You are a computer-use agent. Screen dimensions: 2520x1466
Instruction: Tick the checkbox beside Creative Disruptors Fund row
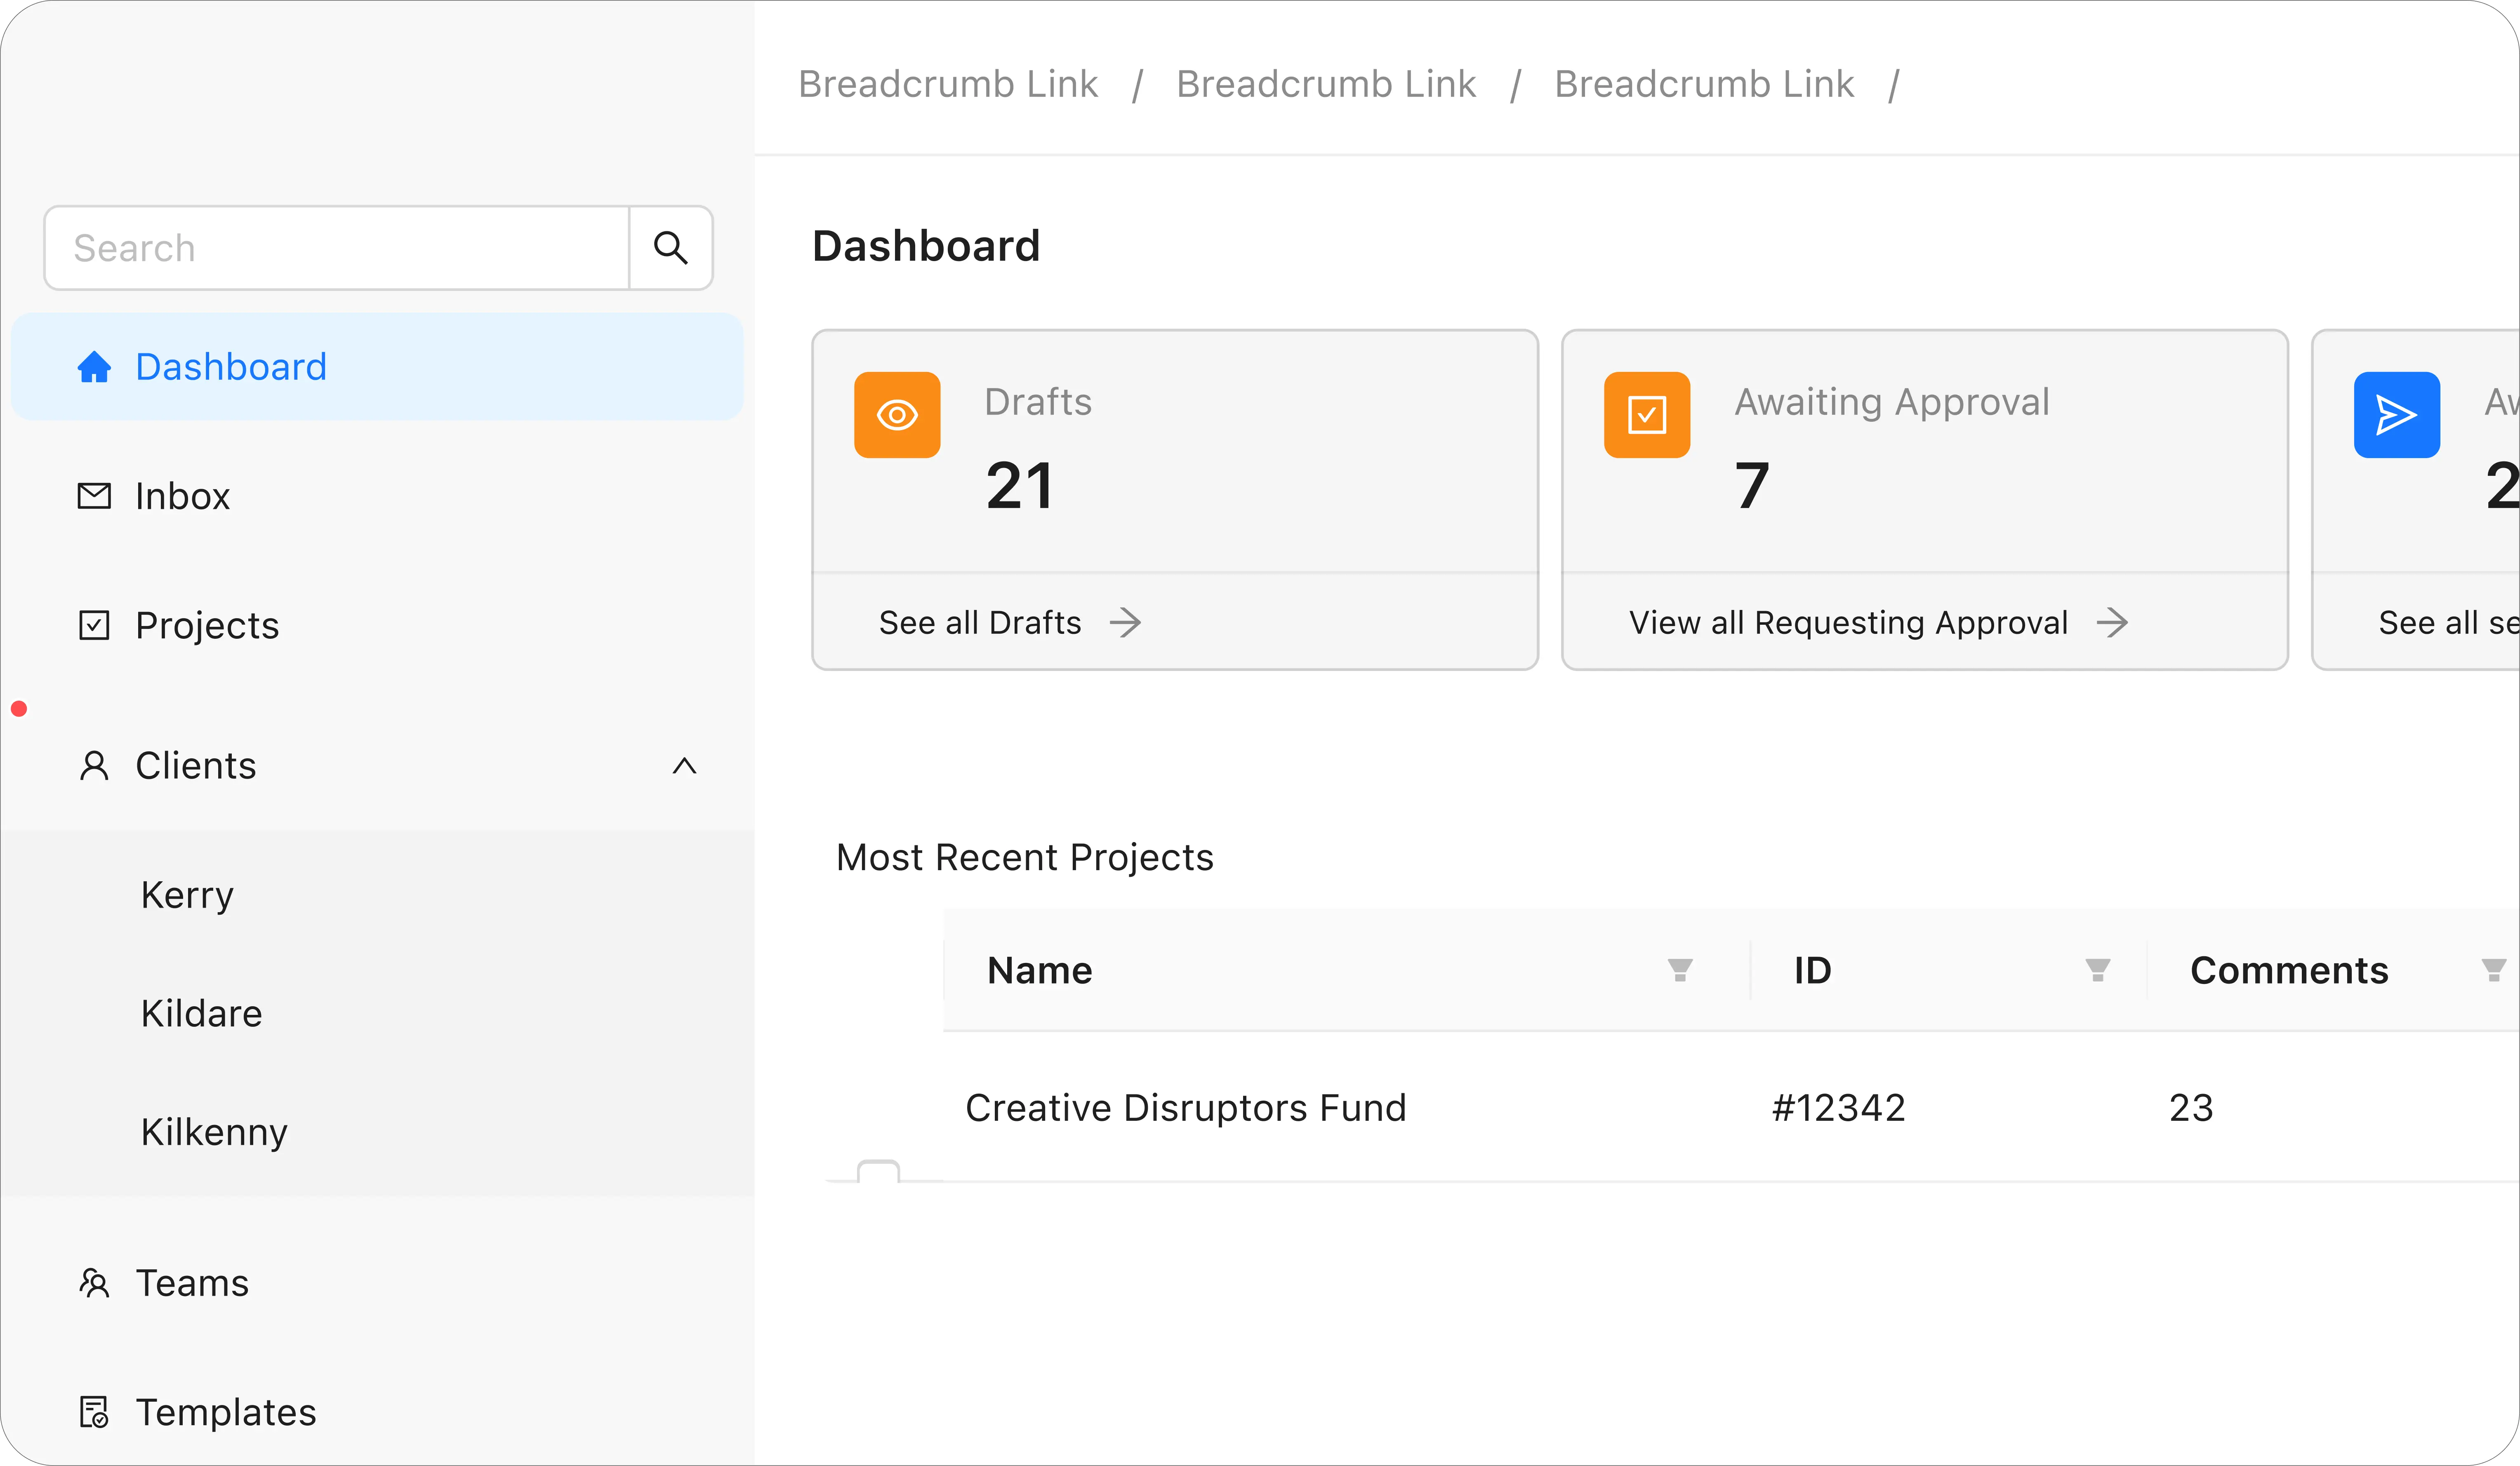878,1172
